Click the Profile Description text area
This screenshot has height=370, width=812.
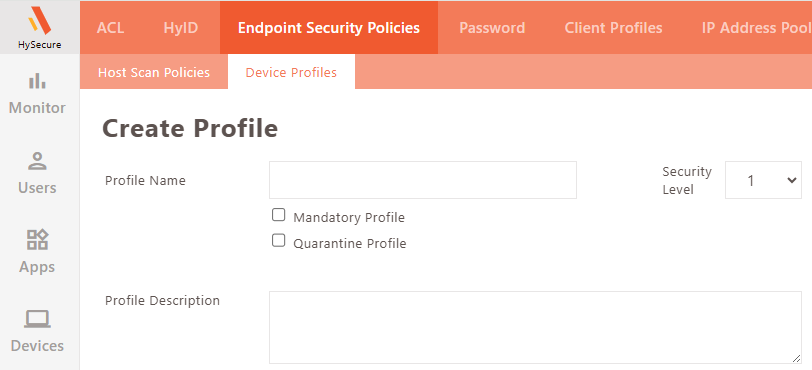point(535,327)
